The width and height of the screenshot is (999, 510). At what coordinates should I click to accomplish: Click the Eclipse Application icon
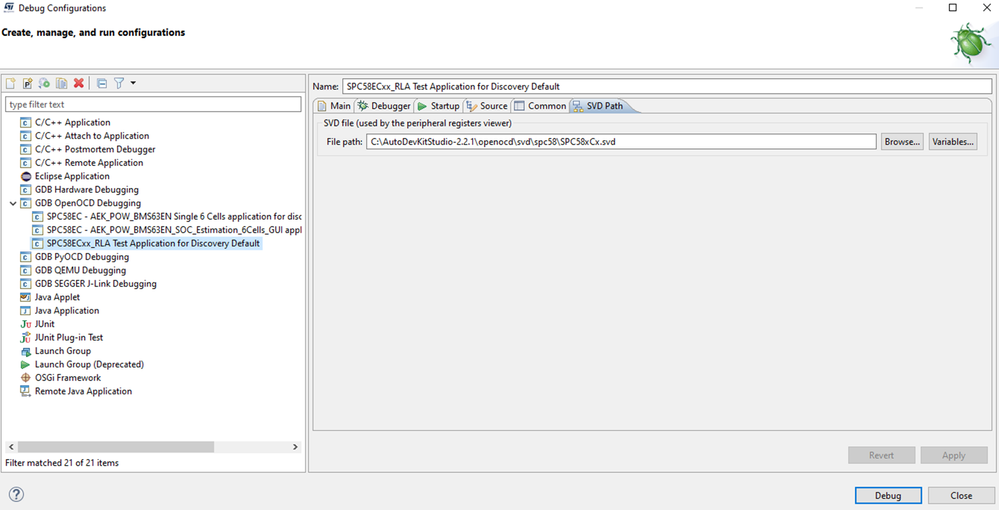click(25, 176)
